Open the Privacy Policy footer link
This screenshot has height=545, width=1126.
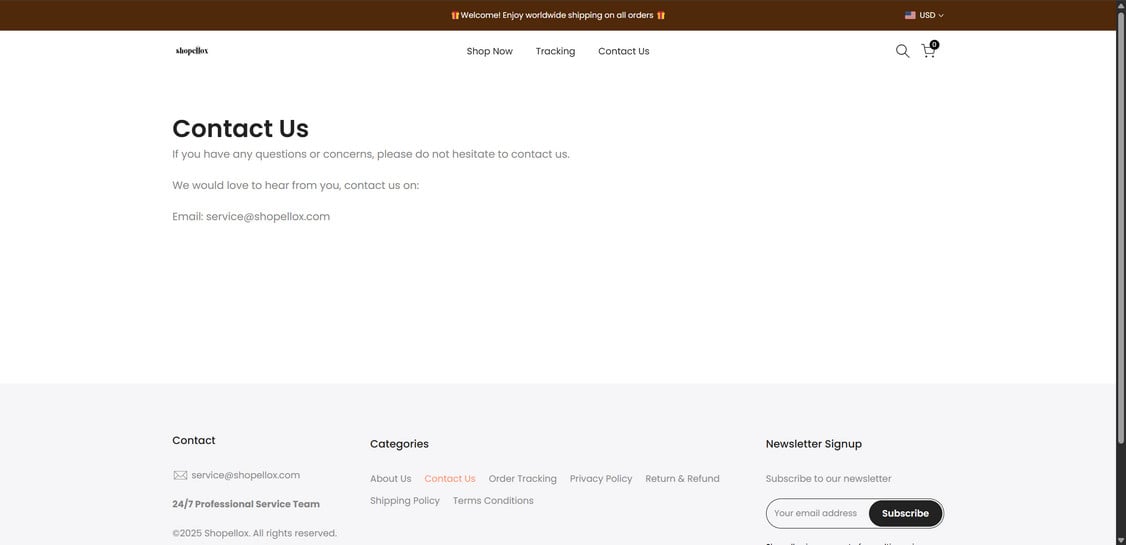tap(601, 479)
